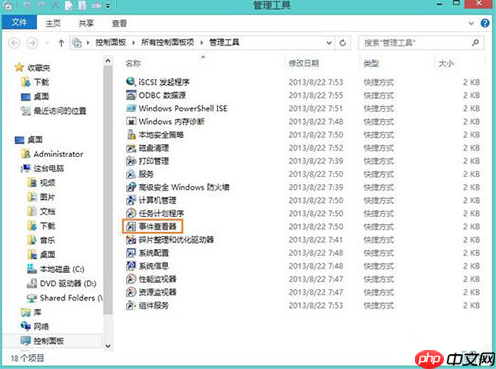Click the refresh address bar button
Viewport: 496px width, 369px height.
click(x=342, y=43)
